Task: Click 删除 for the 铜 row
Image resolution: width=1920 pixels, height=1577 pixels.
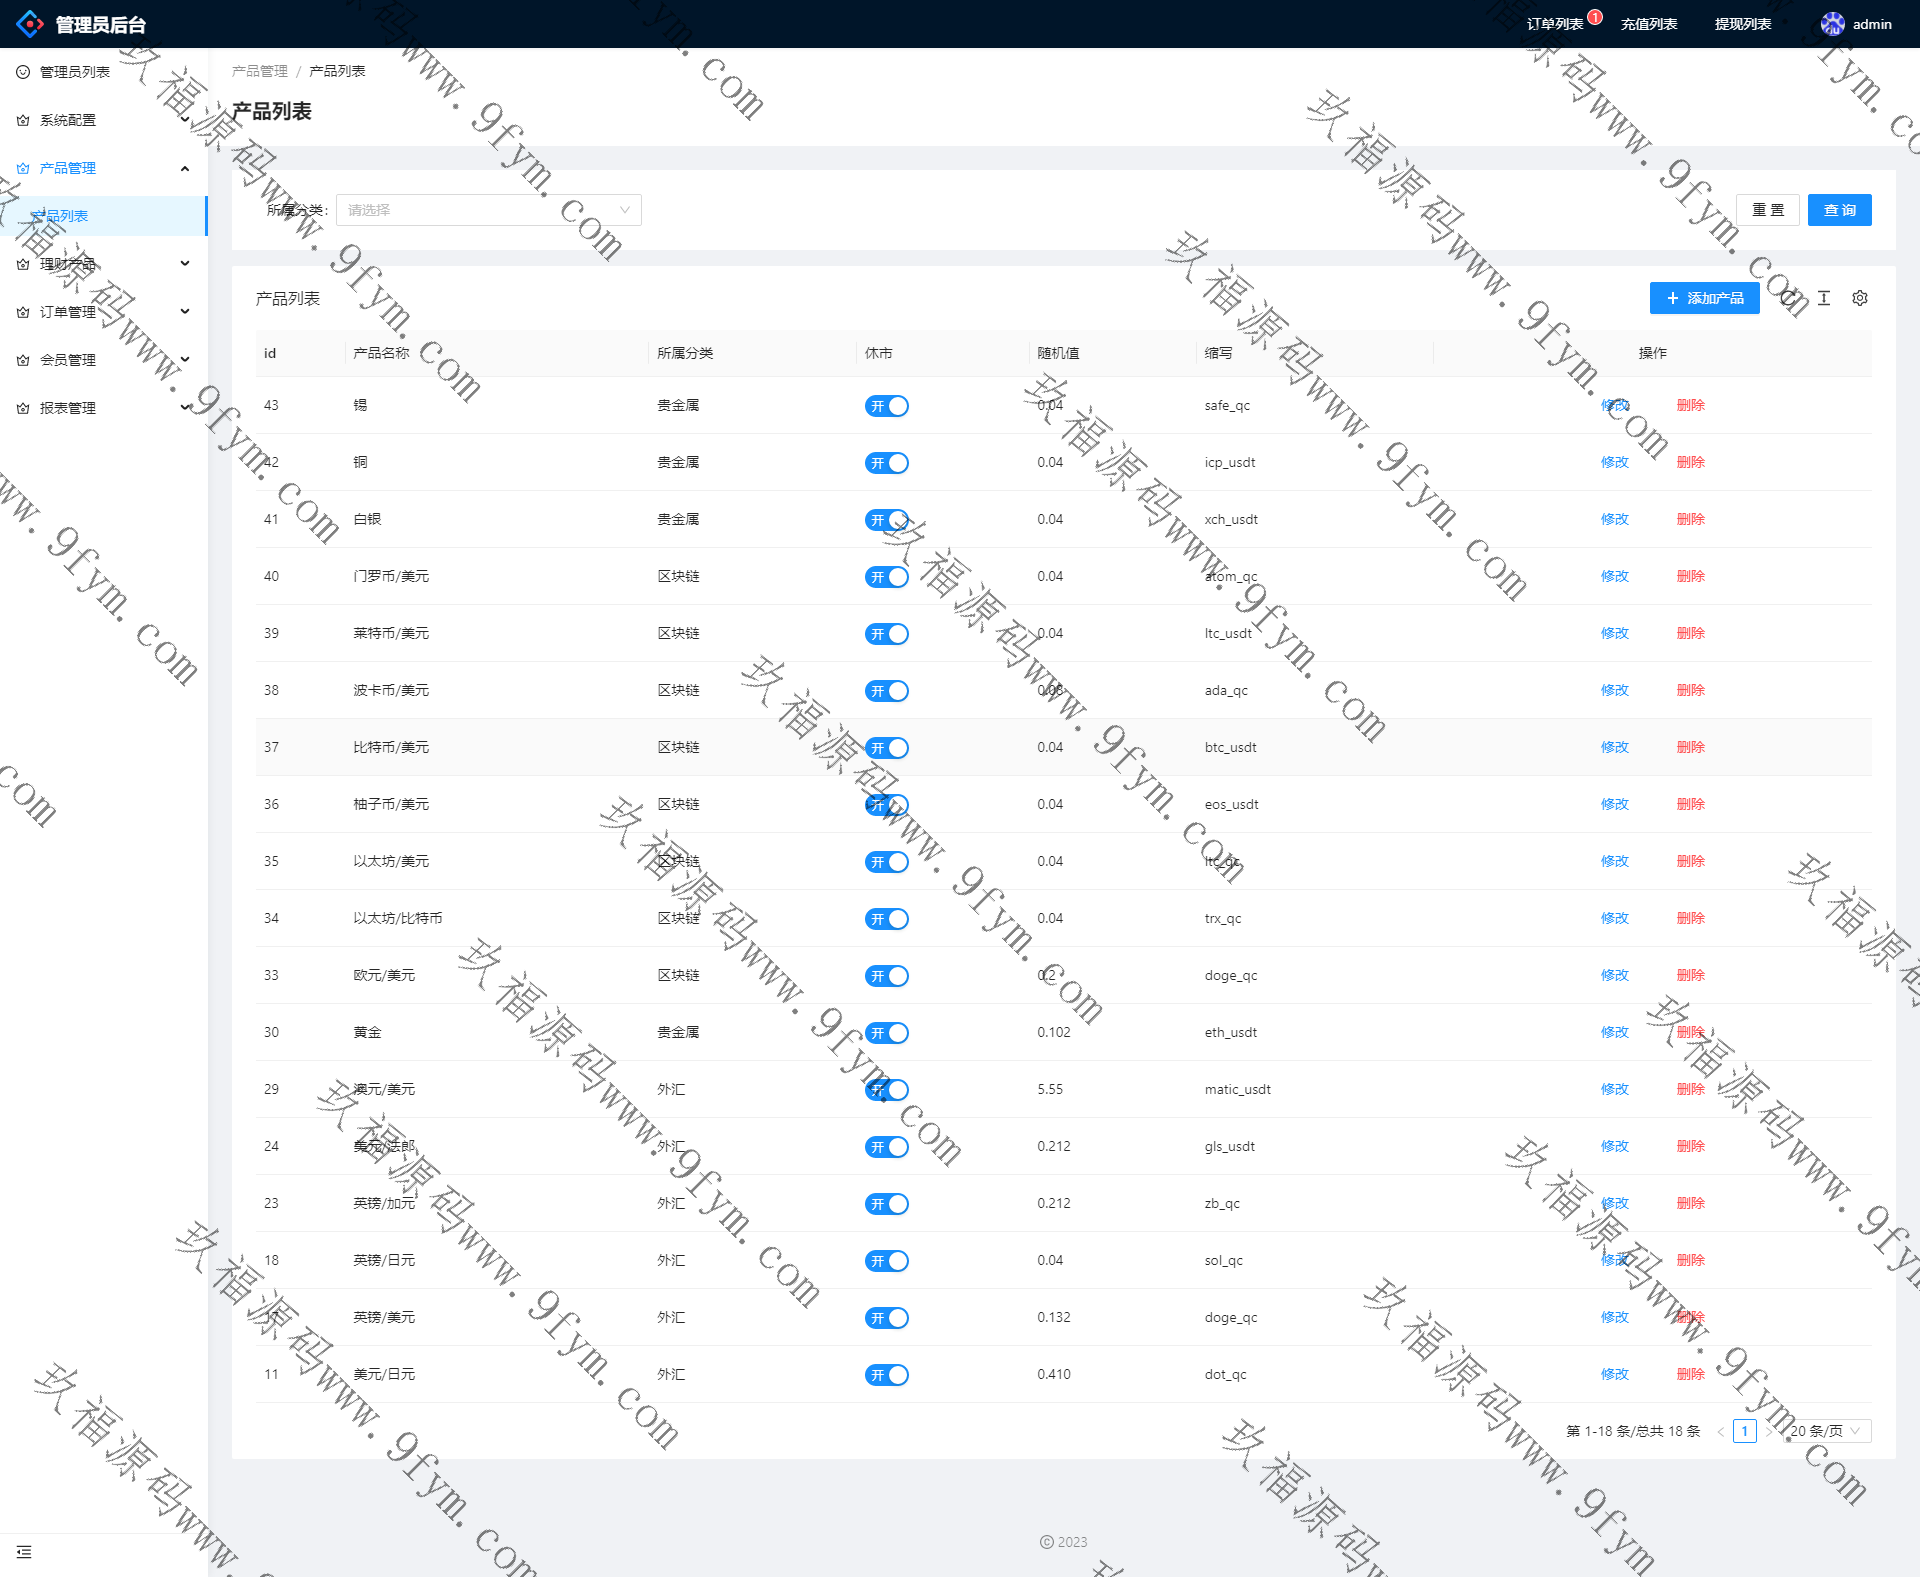Action: (x=1690, y=462)
